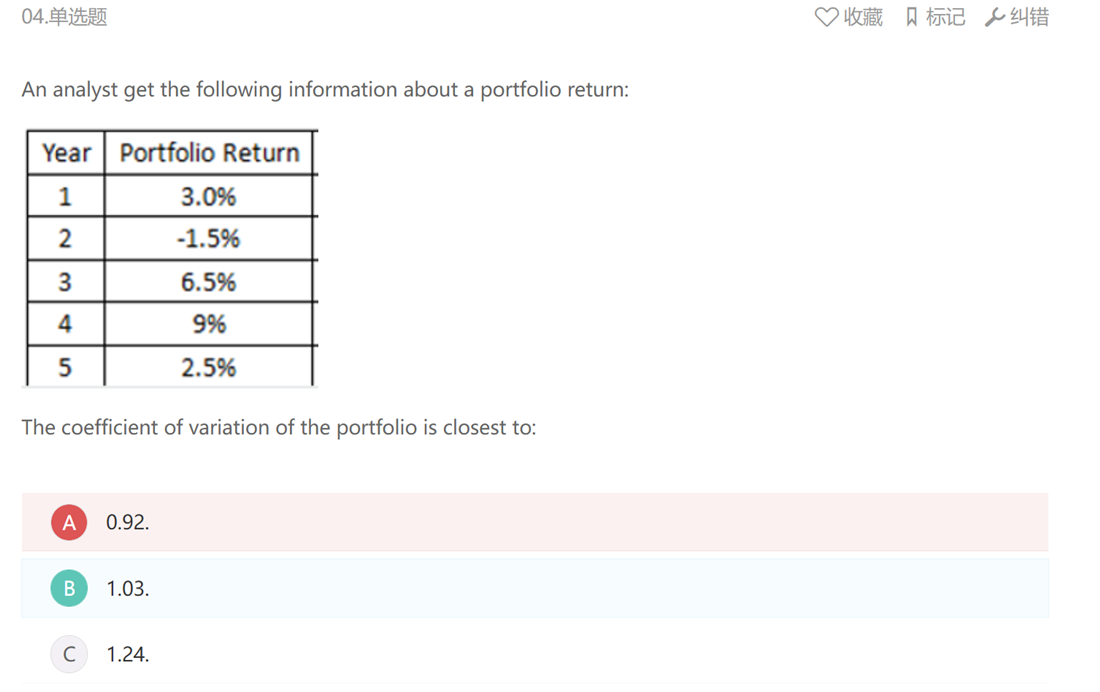The width and height of the screenshot is (1100, 692).
Task: Click the 9% table cell
Action: [x=208, y=324]
